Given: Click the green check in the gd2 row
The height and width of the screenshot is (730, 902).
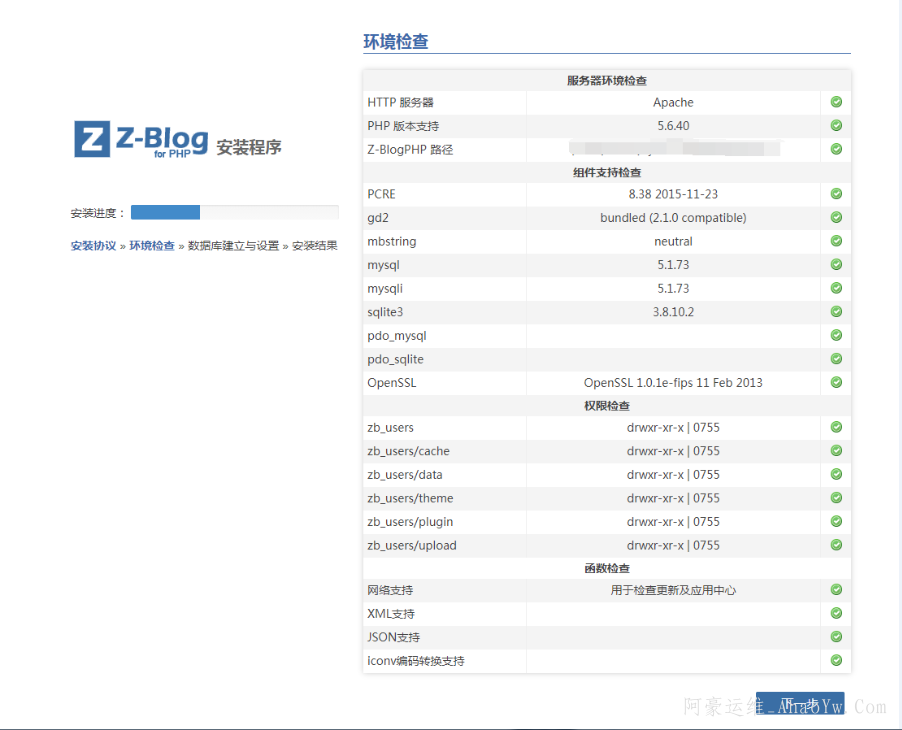Looking at the screenshot, I should click(x=836, y=217).
